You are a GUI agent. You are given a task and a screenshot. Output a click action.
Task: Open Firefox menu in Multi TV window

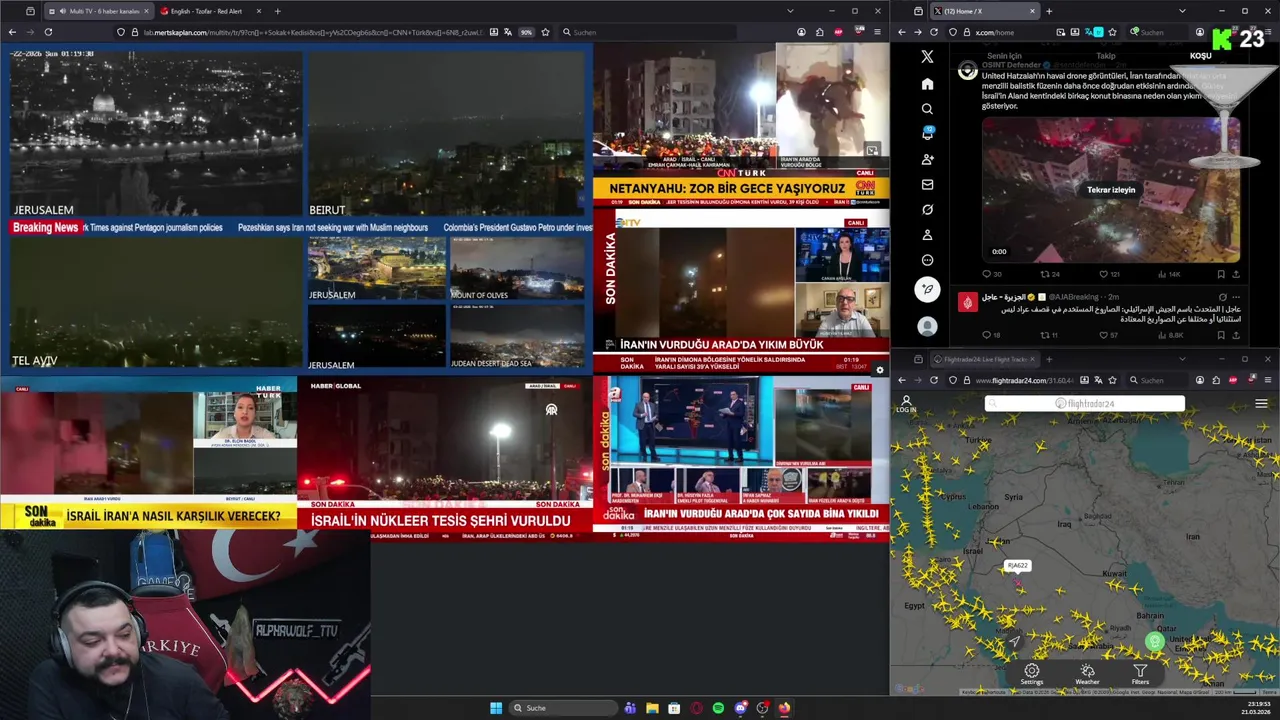[x=878, y=32]
